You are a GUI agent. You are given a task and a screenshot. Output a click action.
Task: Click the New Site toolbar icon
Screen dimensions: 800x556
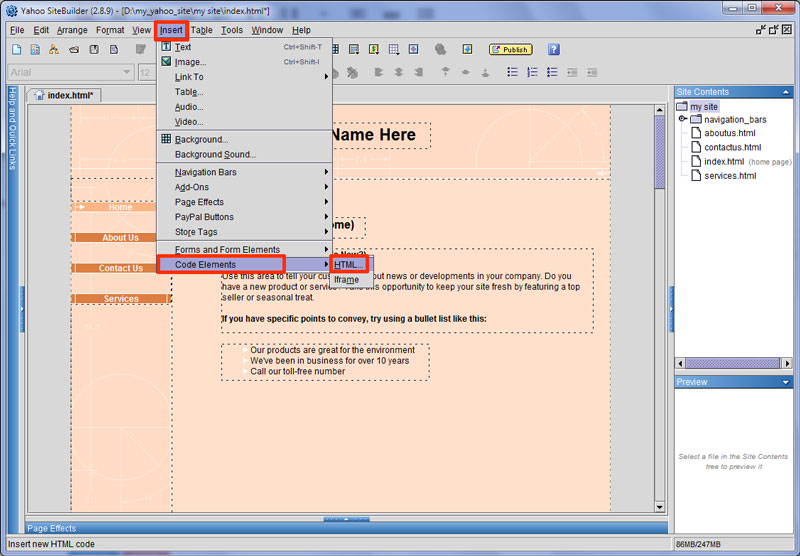54,49
